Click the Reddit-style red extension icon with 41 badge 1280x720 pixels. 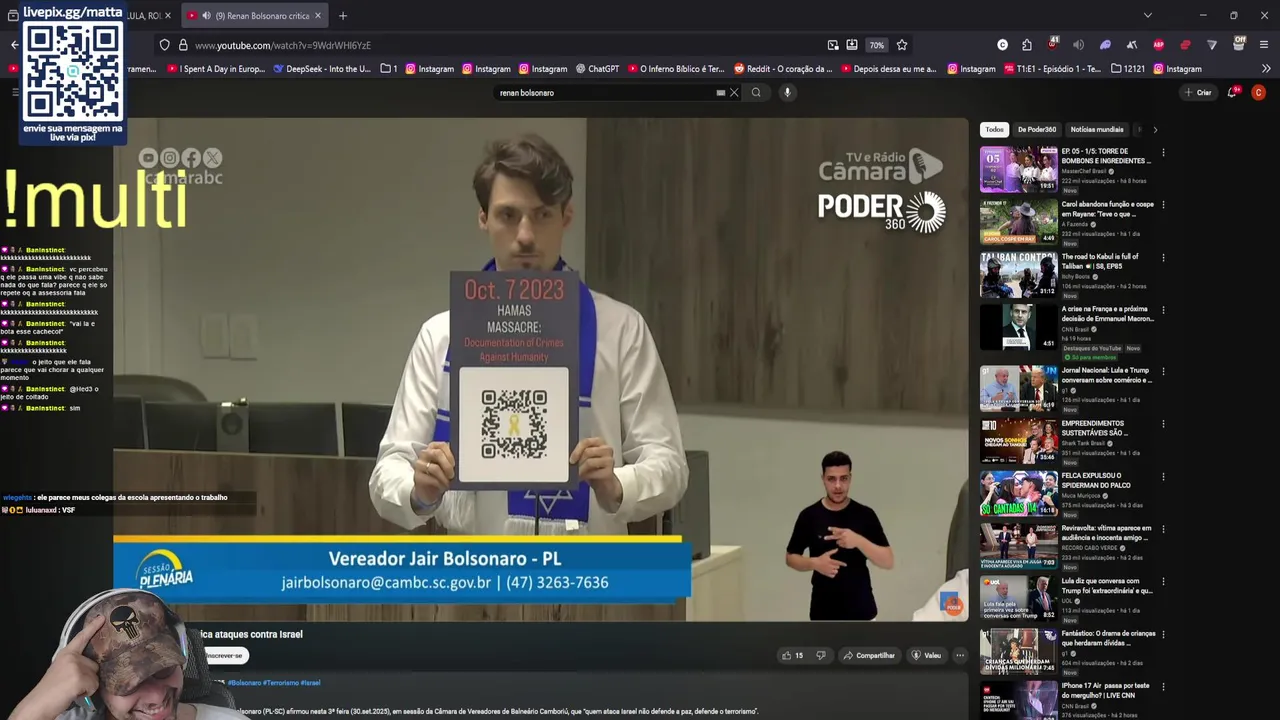[1052, 45]
